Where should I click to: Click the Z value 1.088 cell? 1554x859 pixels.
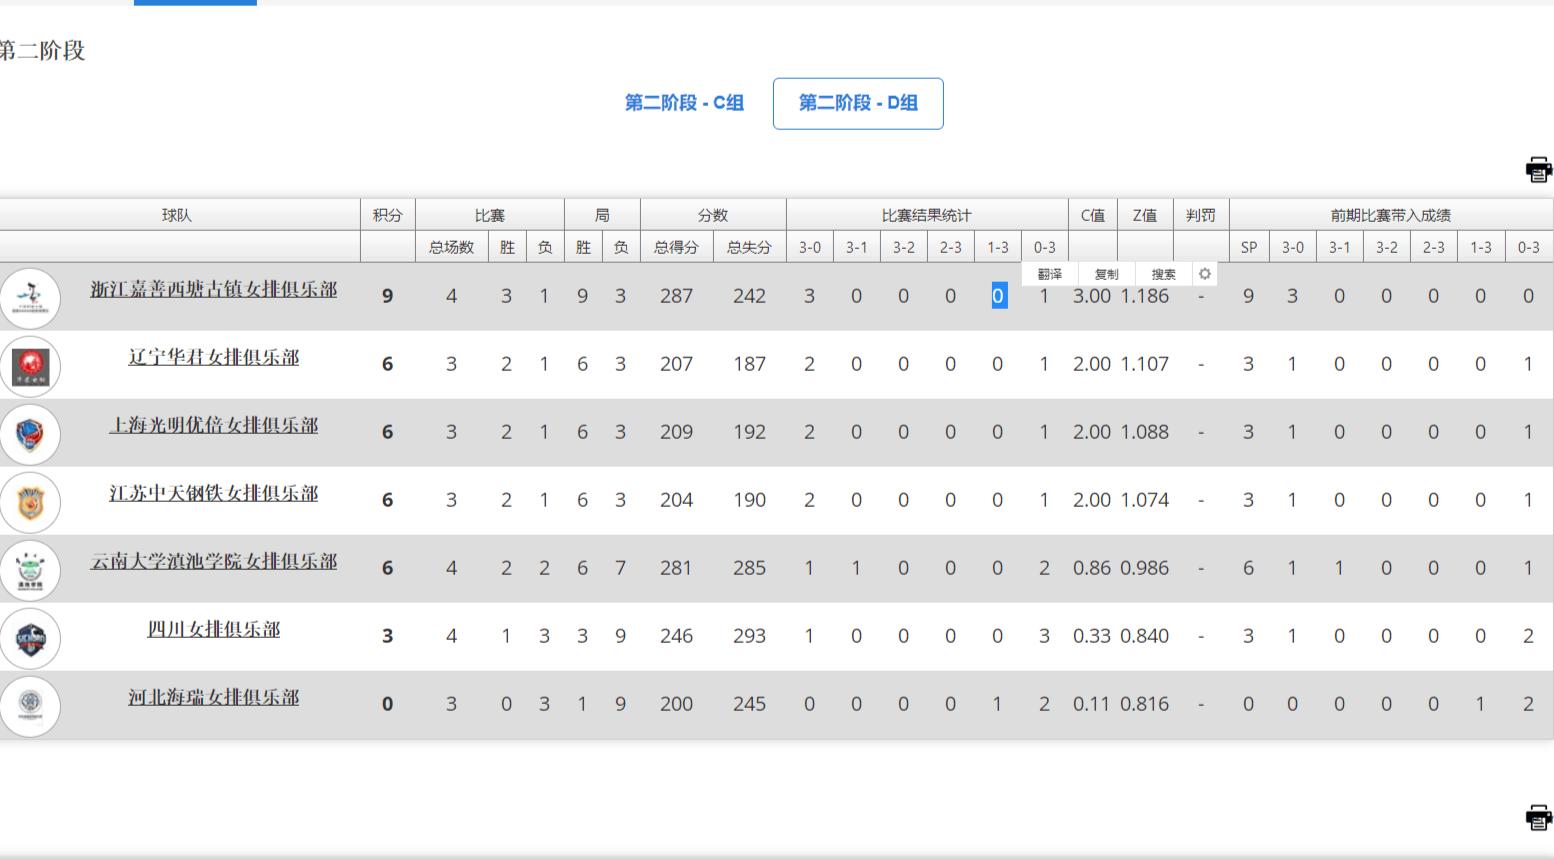1145,432
